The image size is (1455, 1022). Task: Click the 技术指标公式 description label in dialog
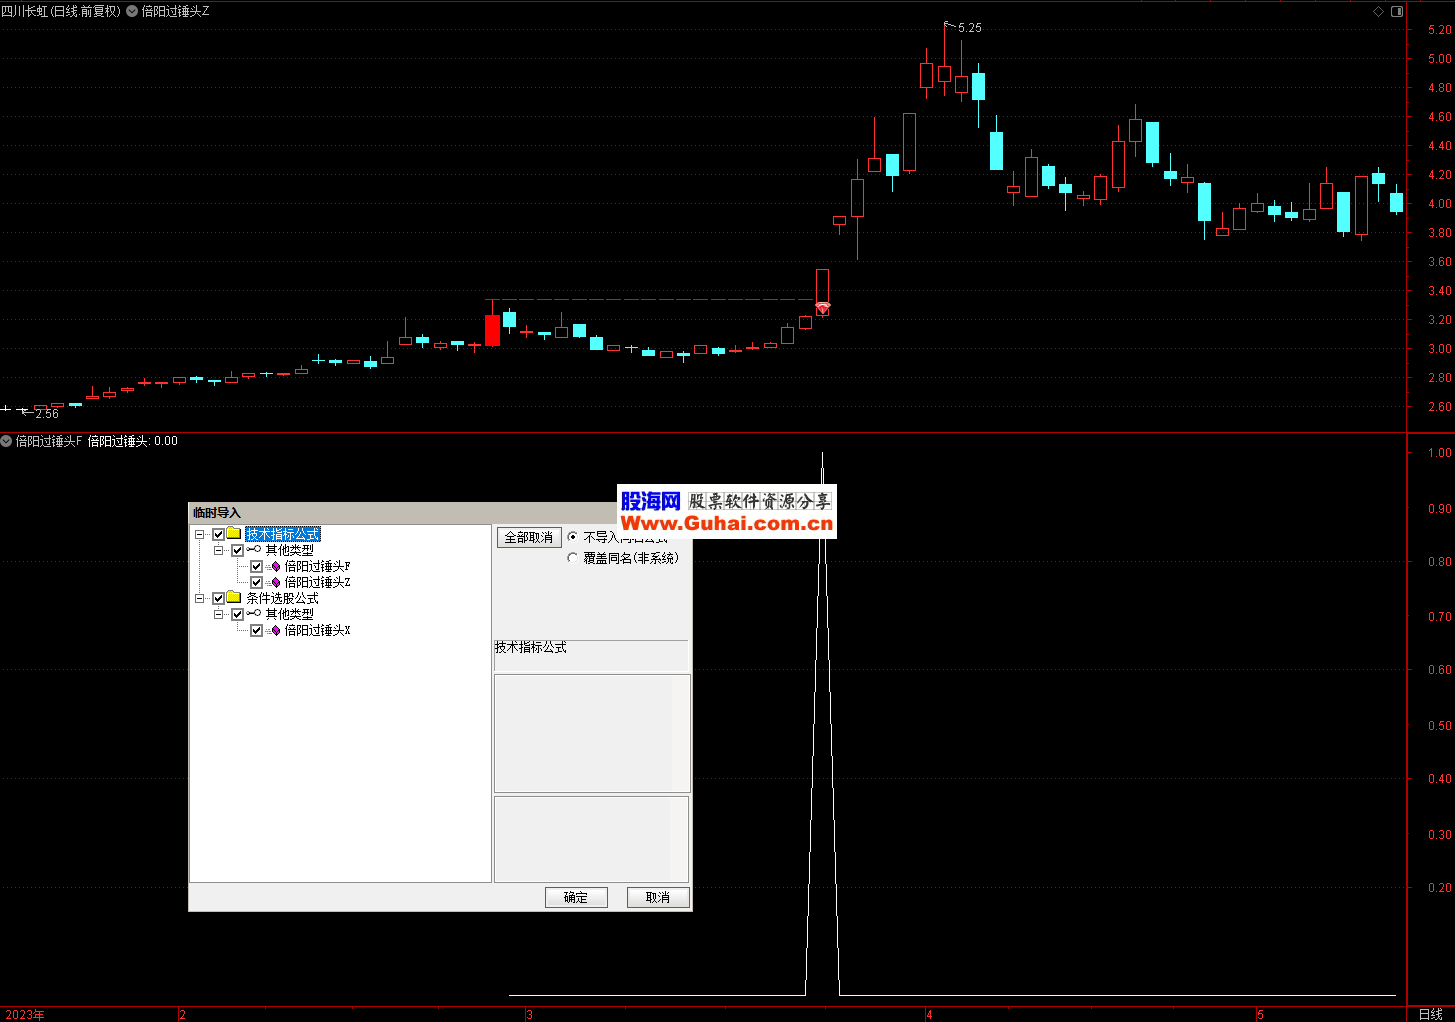(530, 647)
